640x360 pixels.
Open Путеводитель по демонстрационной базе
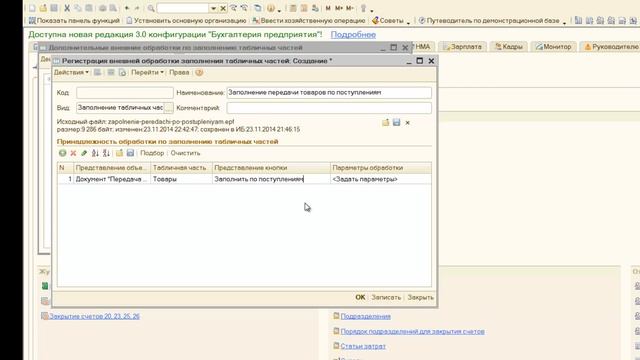(x=492, y=20)
